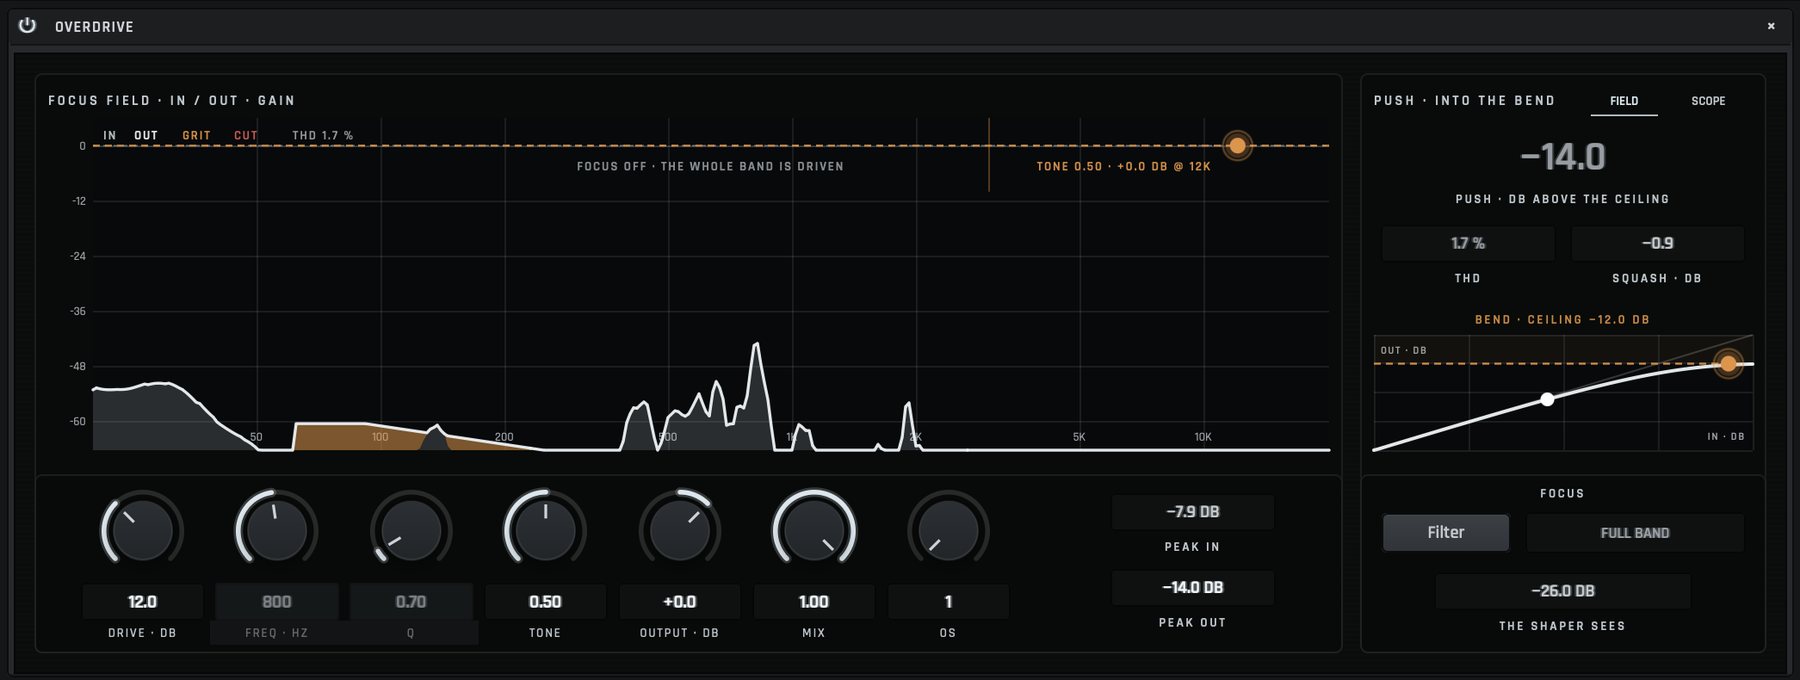Click the THD readout 1.7 % box

click(1468, 243)
